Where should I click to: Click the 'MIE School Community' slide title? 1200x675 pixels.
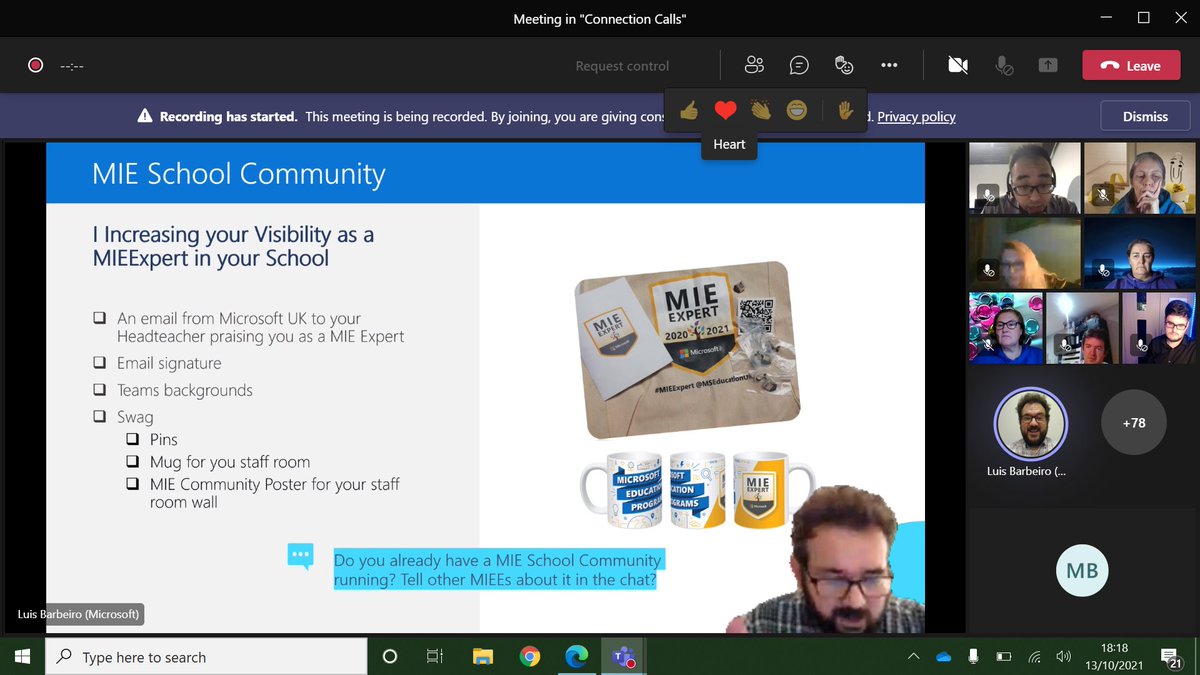click(x=238, y=173)
